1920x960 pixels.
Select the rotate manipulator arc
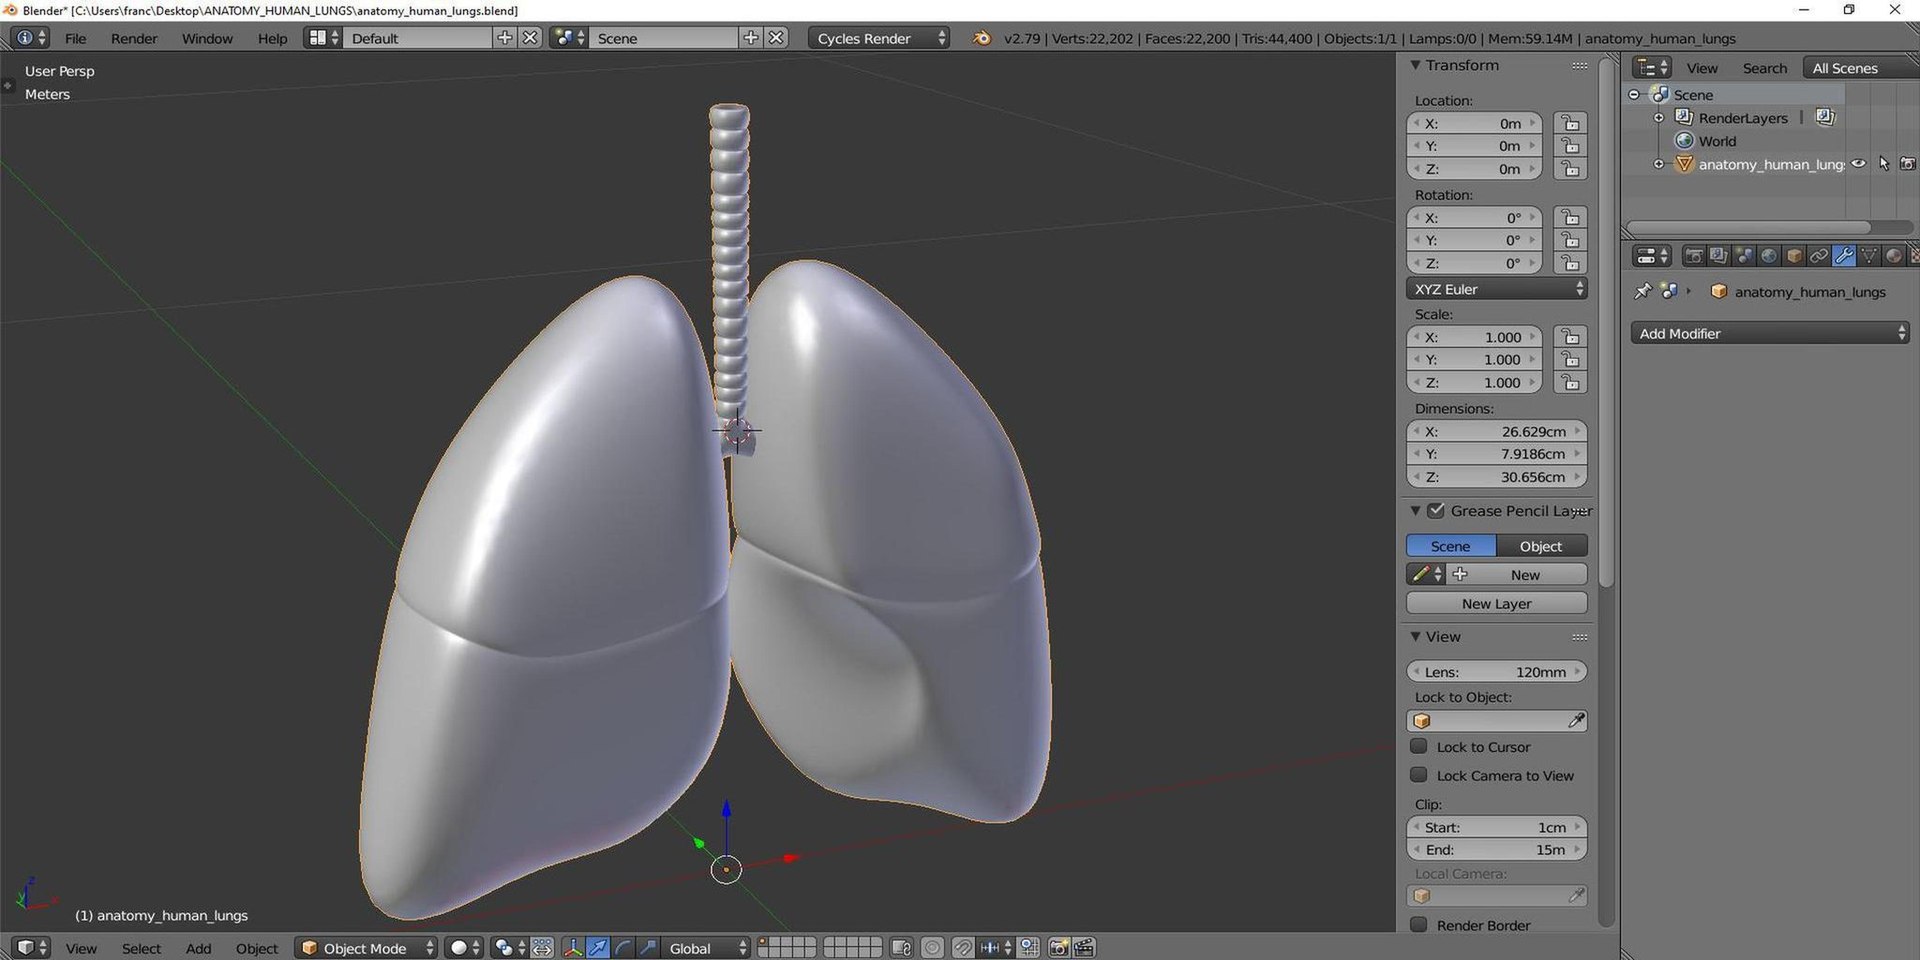pyautogui.click(x=623, y=947)
